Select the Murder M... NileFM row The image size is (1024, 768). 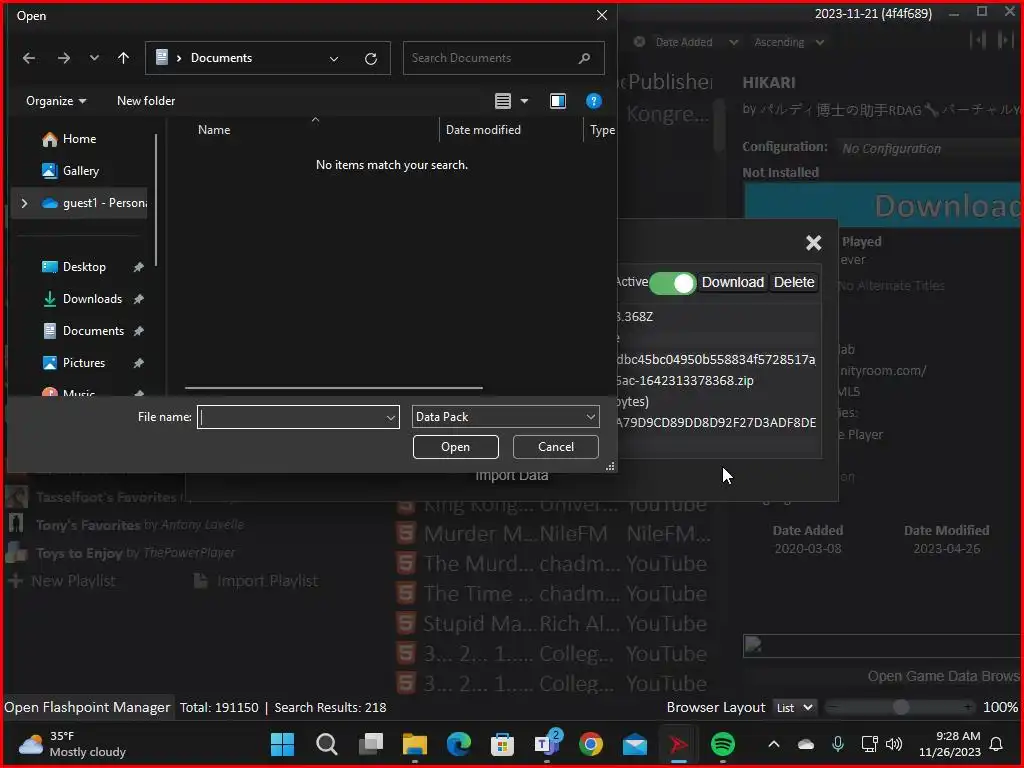tap(554, 534)
